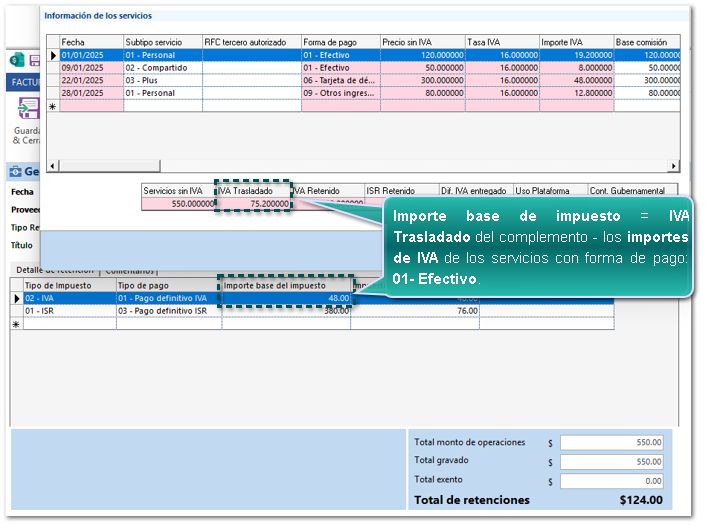Click the IVA Trasladado 75.200000 cell
Viewport: 706px width, 525px height.
pyautogui.click(x=254, y=203)
